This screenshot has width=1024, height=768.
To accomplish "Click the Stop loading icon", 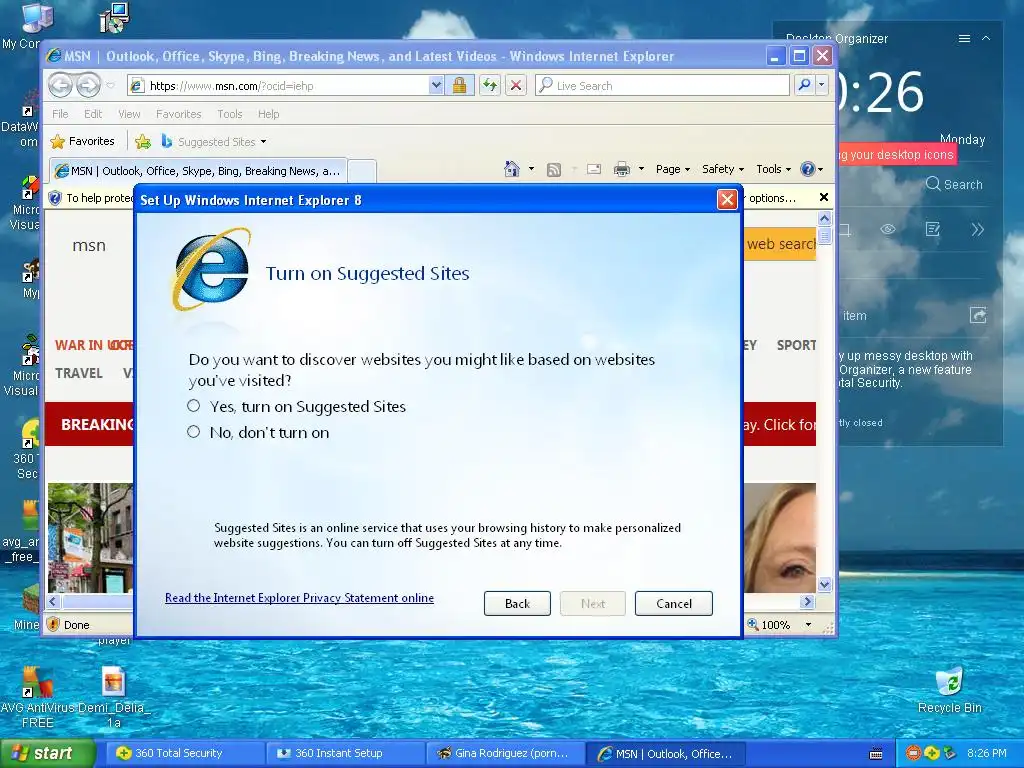I will [x=516, y=86].
